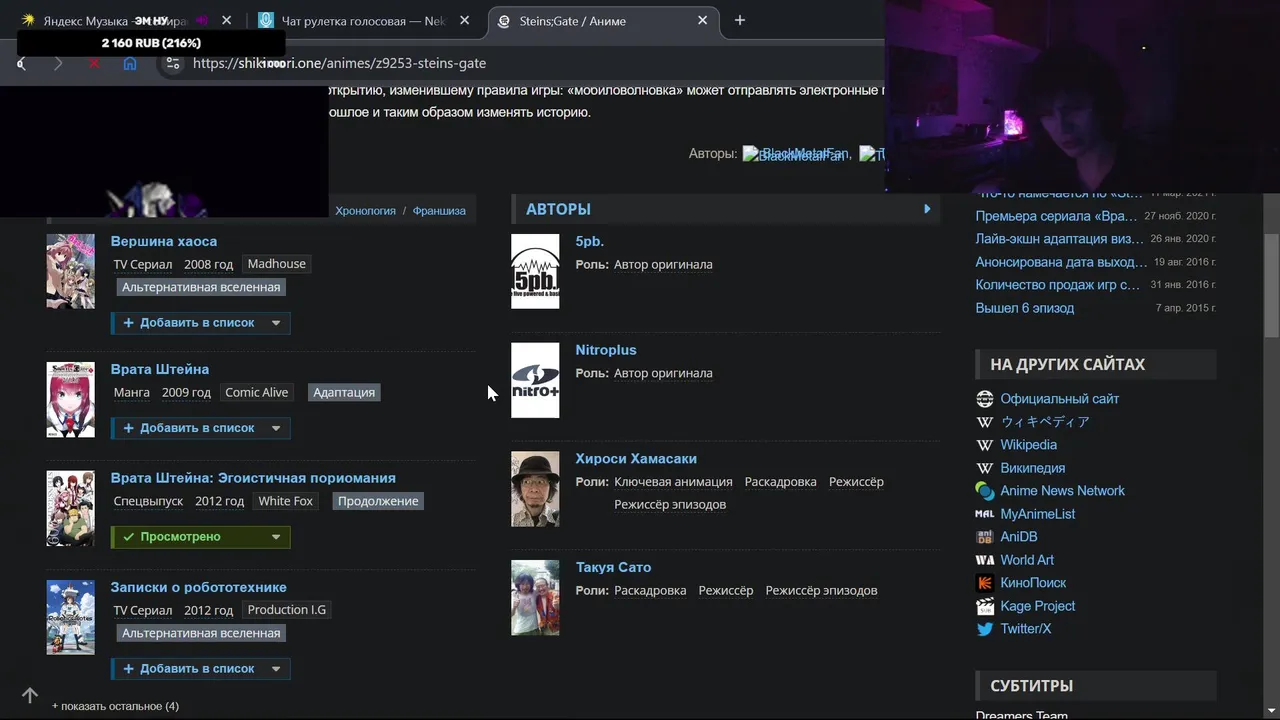This screenshot has height=720, width=1280.
Task: Open Хироси Хамасаки name link
Action: tap(636, 458)
